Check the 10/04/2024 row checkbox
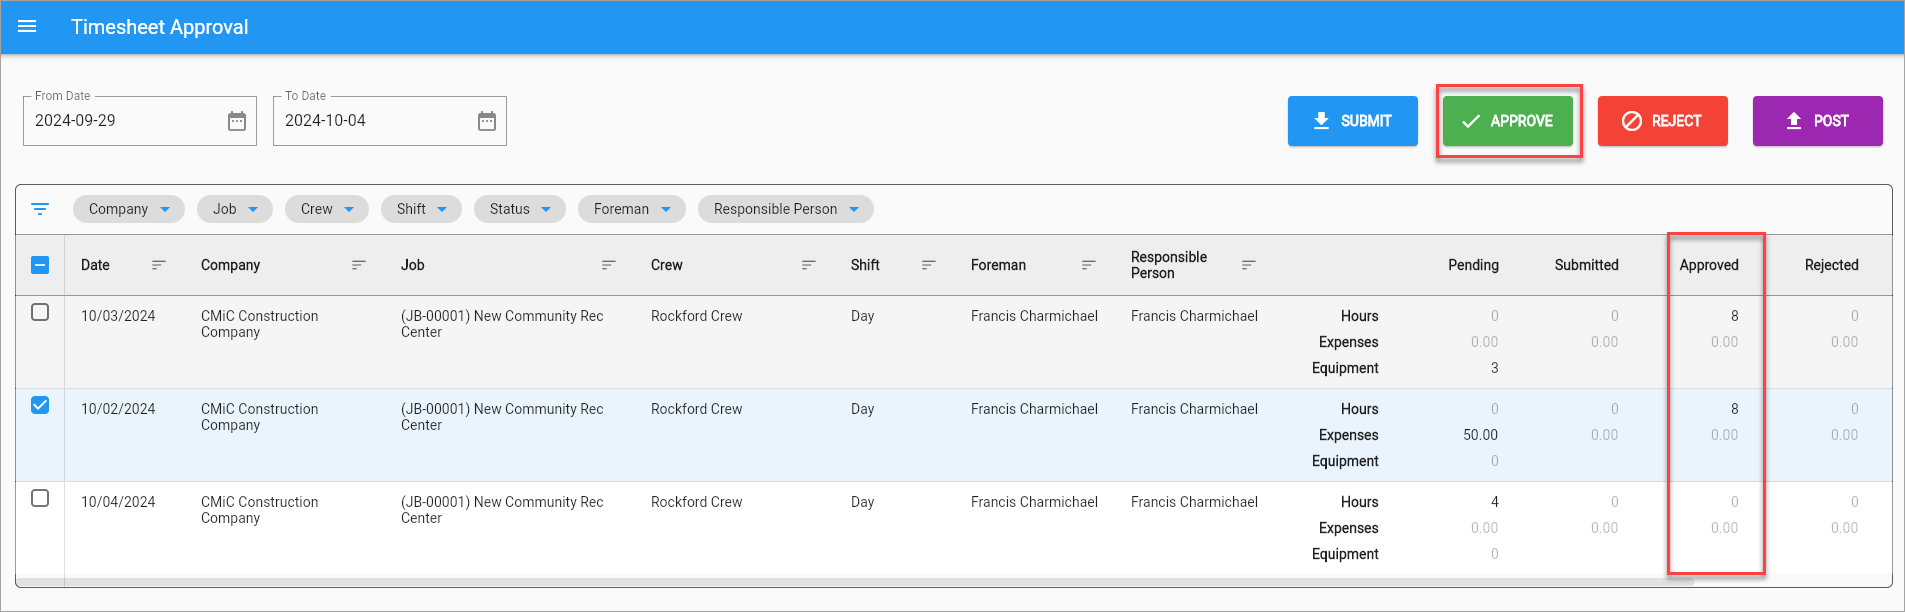 (x=40, y=498)
